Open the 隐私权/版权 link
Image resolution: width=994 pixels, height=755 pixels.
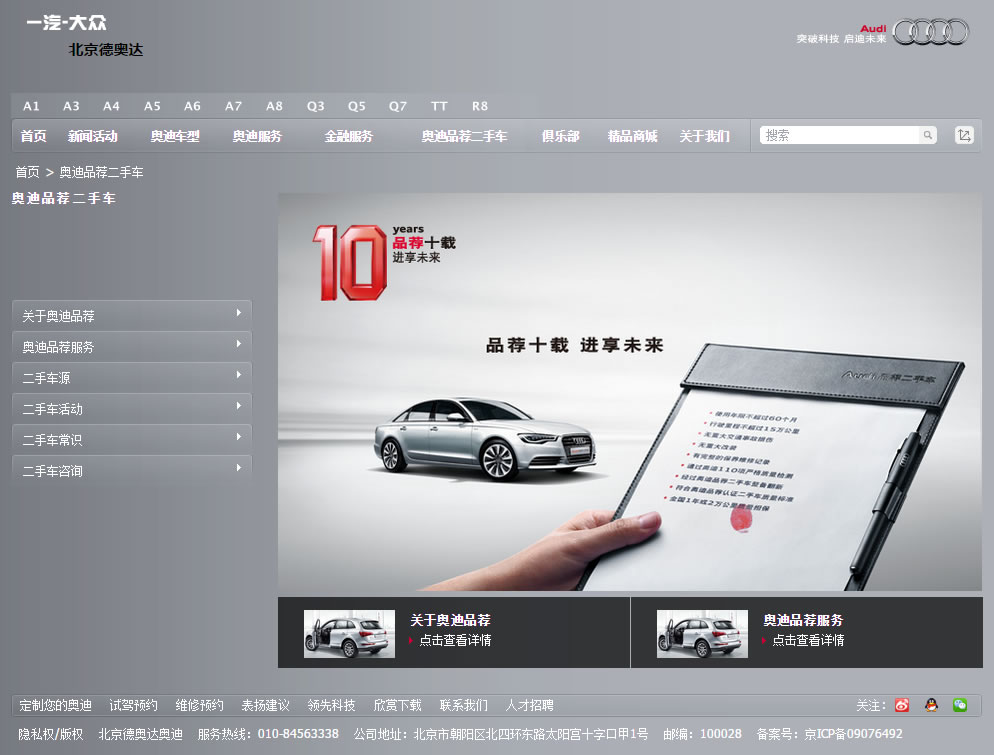[51, 734]
